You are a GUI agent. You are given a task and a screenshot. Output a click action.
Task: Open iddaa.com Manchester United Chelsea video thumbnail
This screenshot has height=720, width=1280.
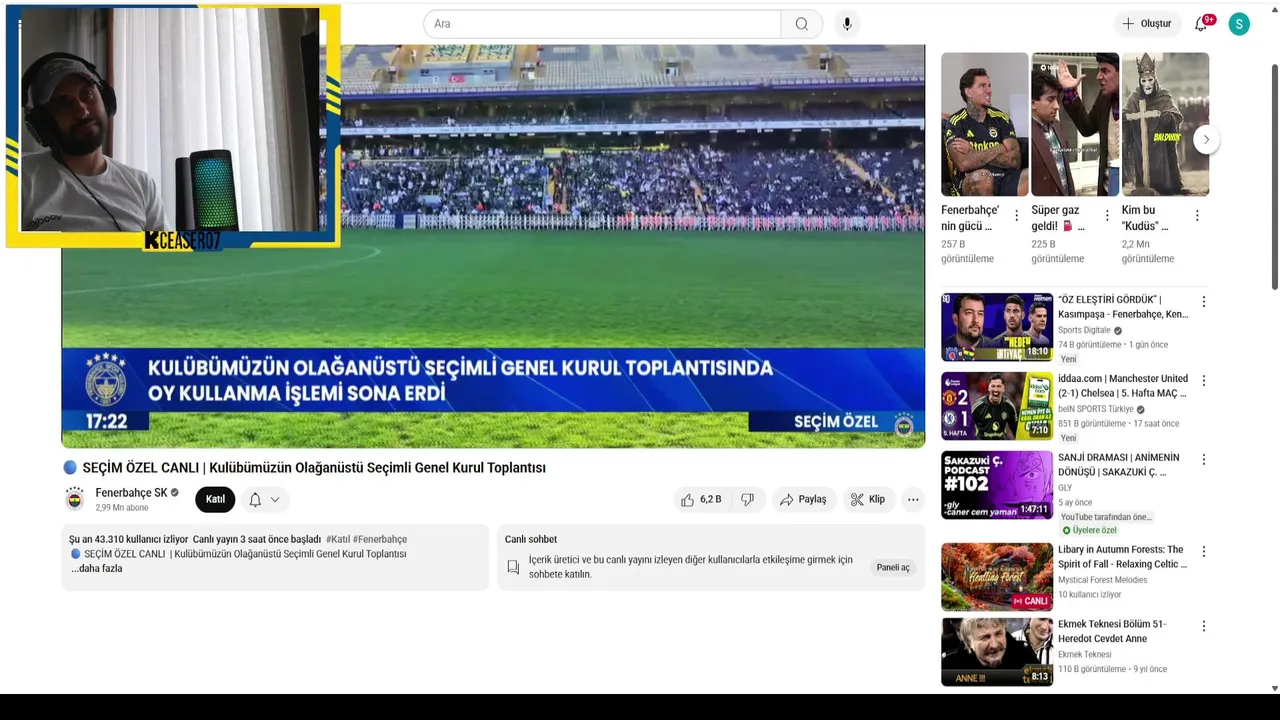[x=997, y=406]
